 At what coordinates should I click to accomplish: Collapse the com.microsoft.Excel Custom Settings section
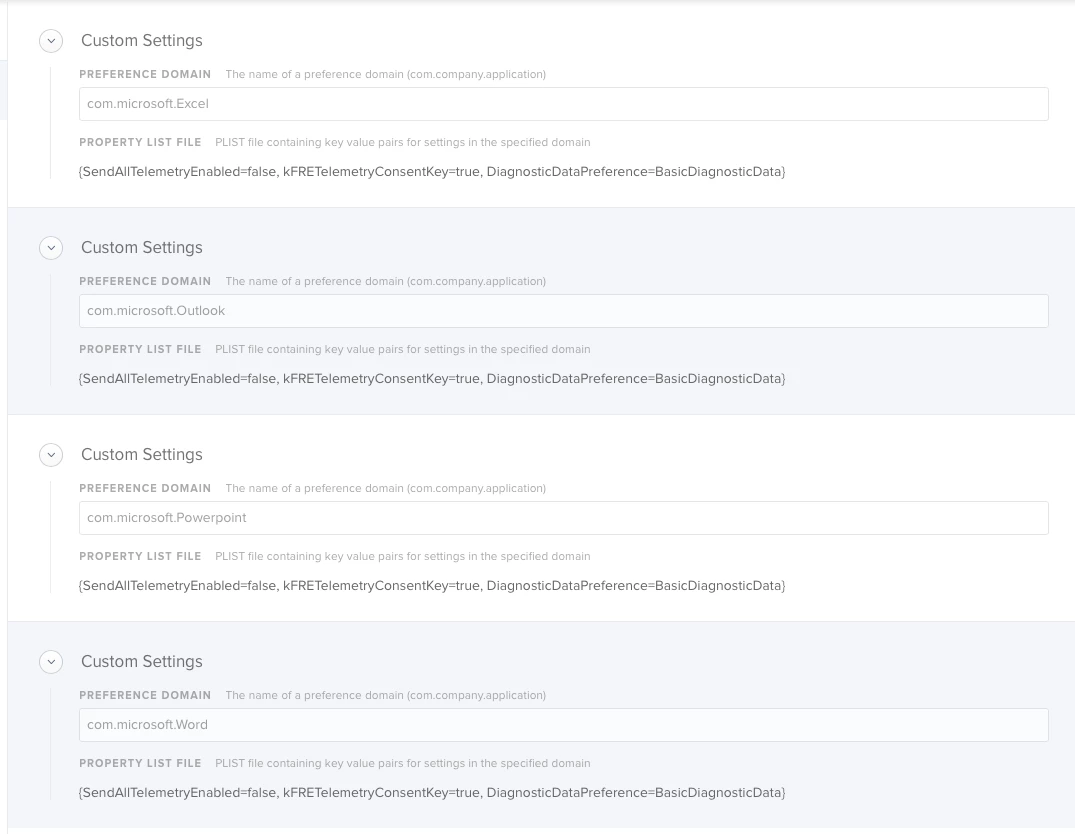[51, 41]
